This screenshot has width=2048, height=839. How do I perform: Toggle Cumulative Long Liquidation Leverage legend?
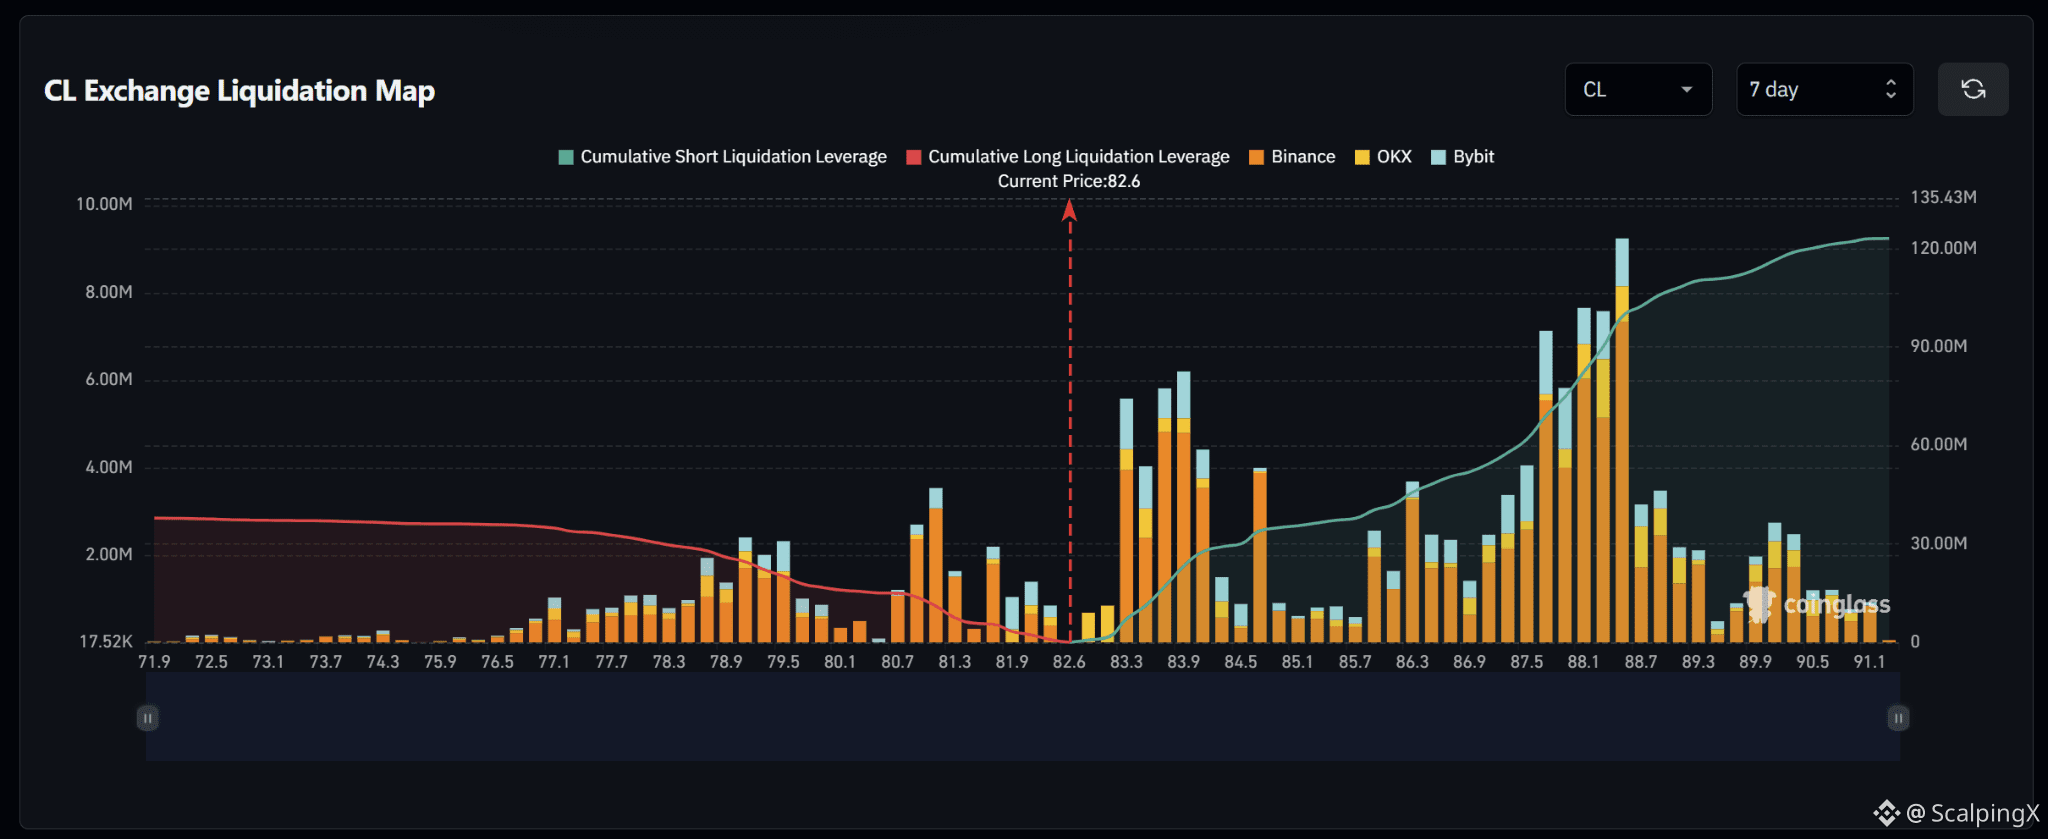[1068, 157]
